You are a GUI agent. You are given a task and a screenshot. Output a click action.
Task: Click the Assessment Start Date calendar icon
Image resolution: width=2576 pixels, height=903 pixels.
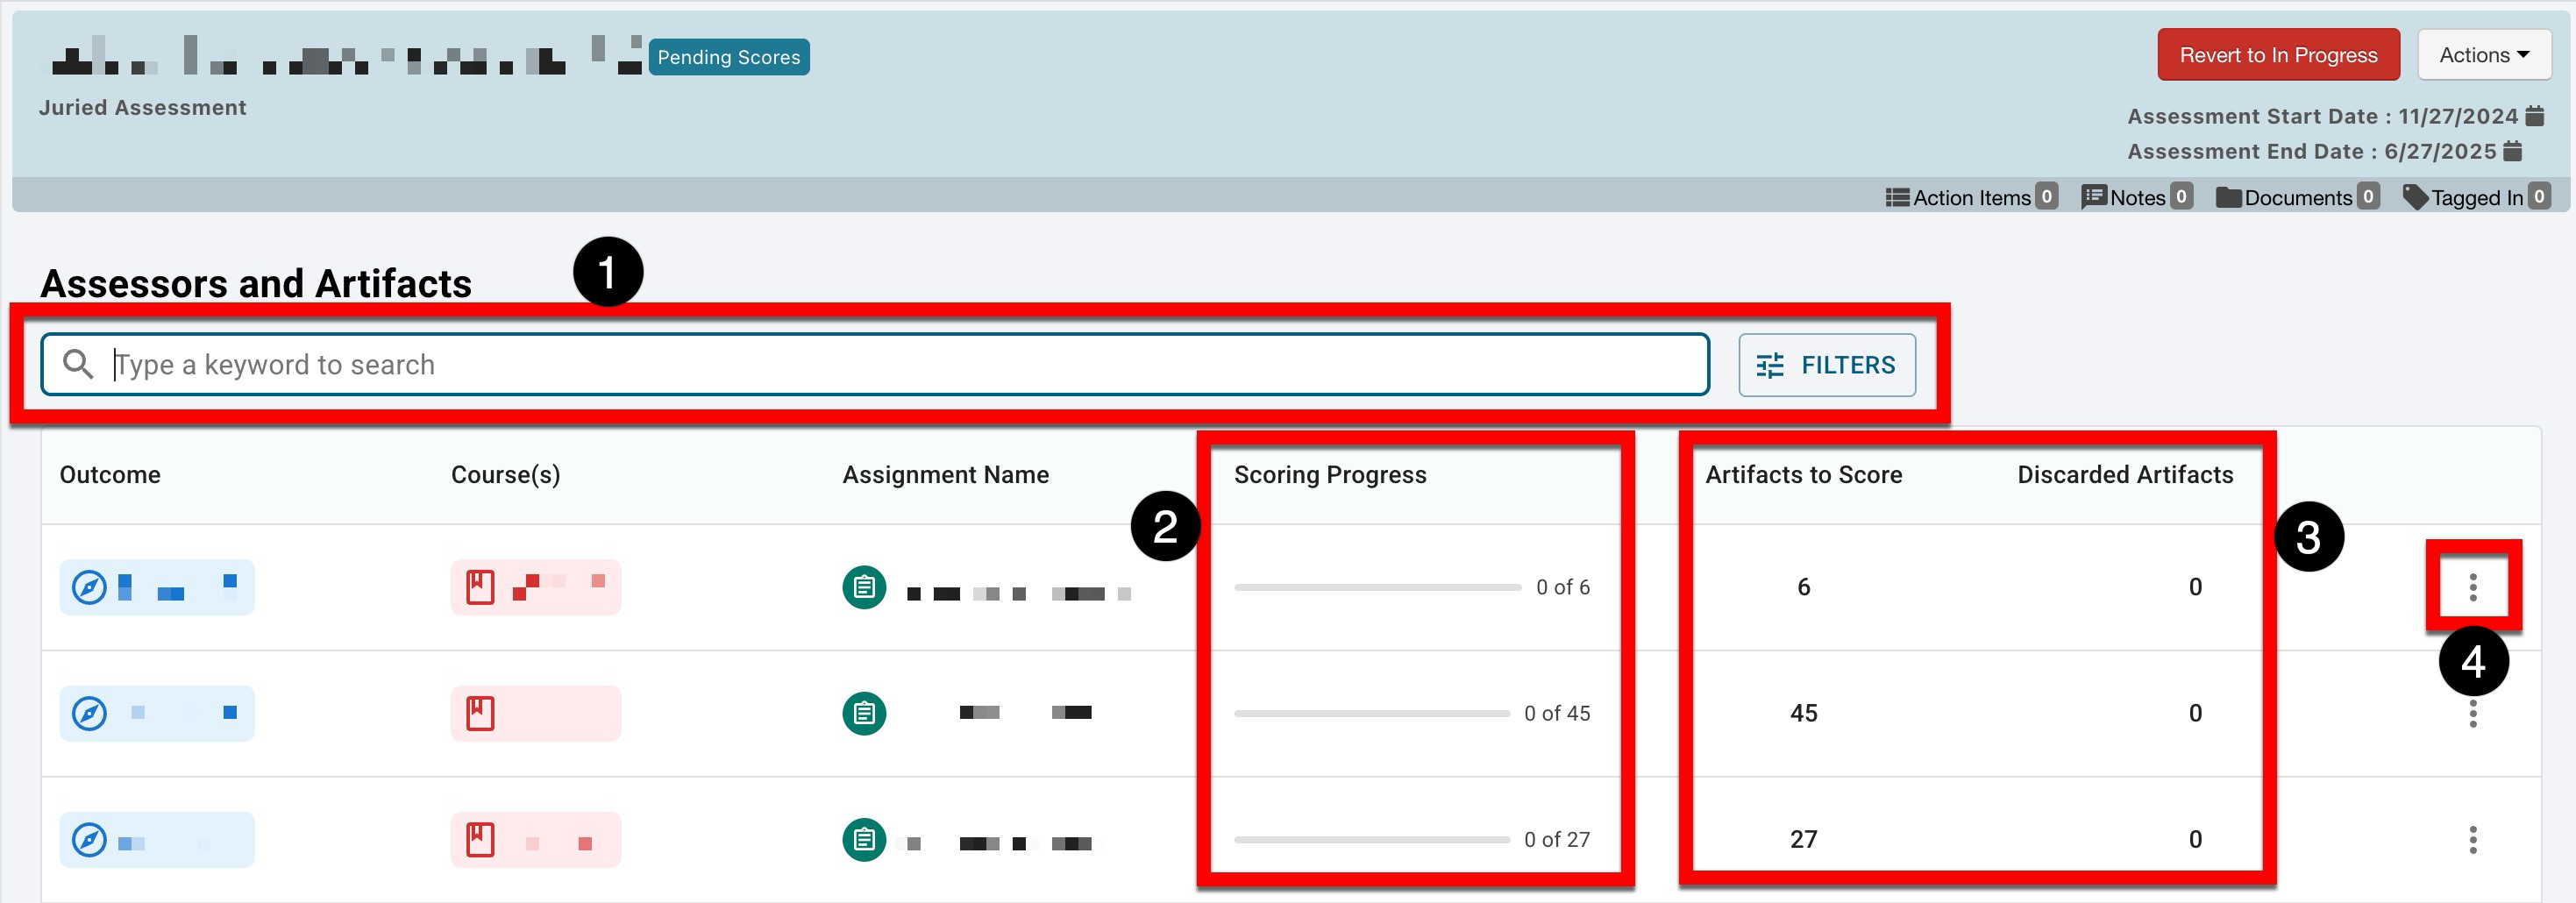[x=2534, y=116]
